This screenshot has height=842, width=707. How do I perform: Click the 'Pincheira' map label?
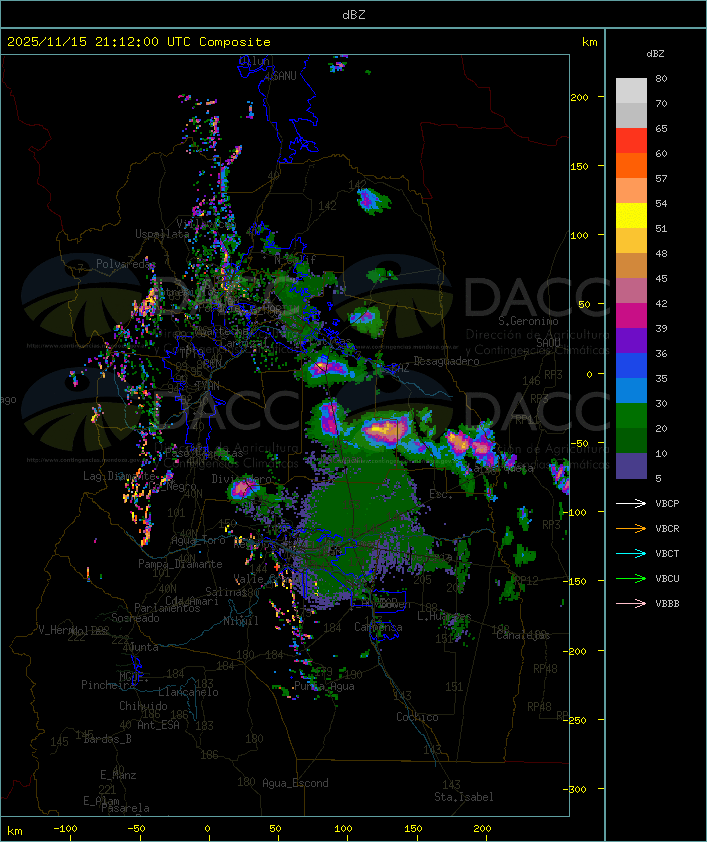pyautogui.click(x=108, y=685)
